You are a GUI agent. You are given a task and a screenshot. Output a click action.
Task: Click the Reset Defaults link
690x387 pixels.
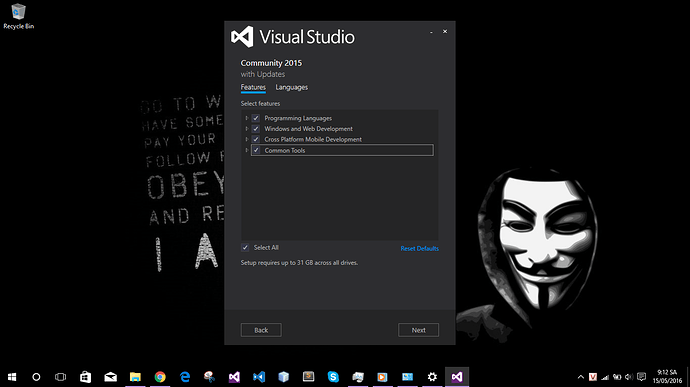419,248
